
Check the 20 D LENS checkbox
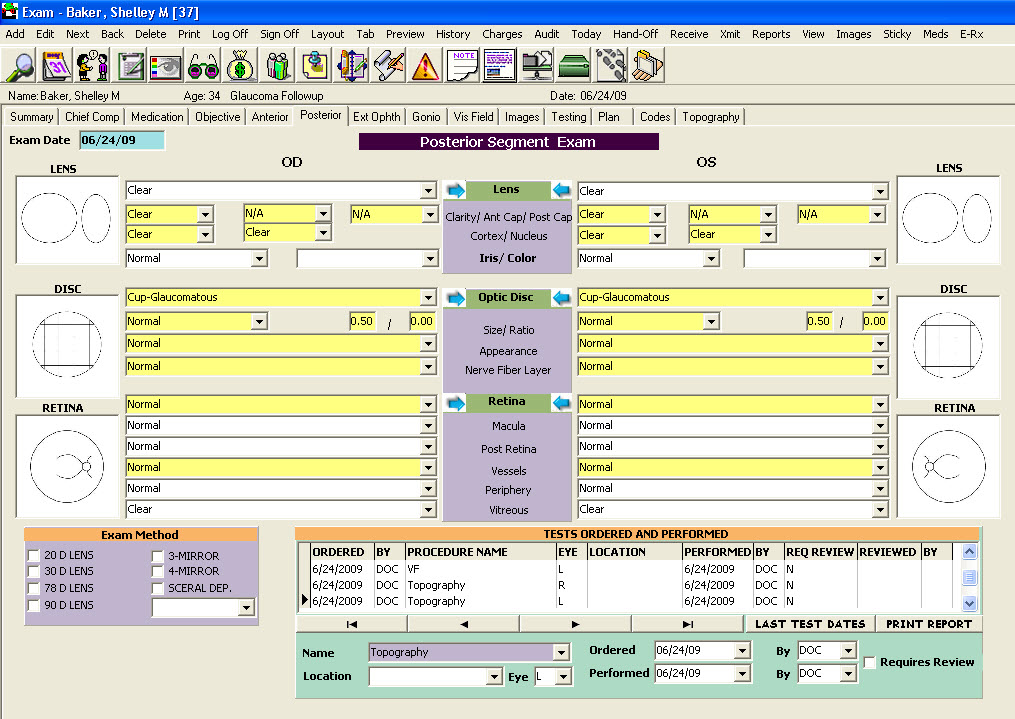(x=34, y=555)
